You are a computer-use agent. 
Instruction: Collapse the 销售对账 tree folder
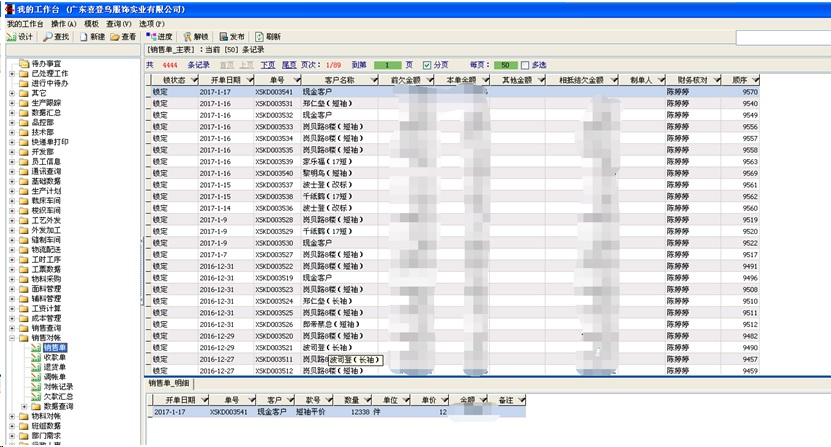click(x=11, y=338)
